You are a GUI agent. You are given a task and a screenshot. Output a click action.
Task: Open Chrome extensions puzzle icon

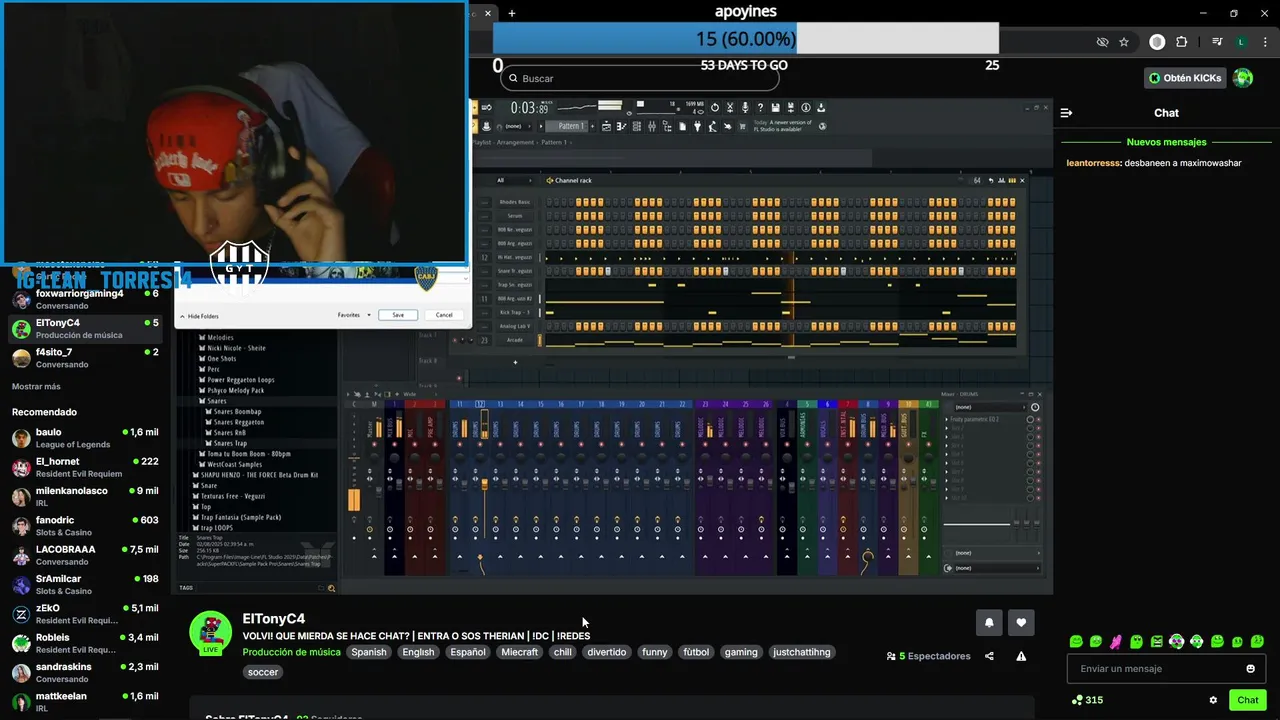[x=1182, y=42]
